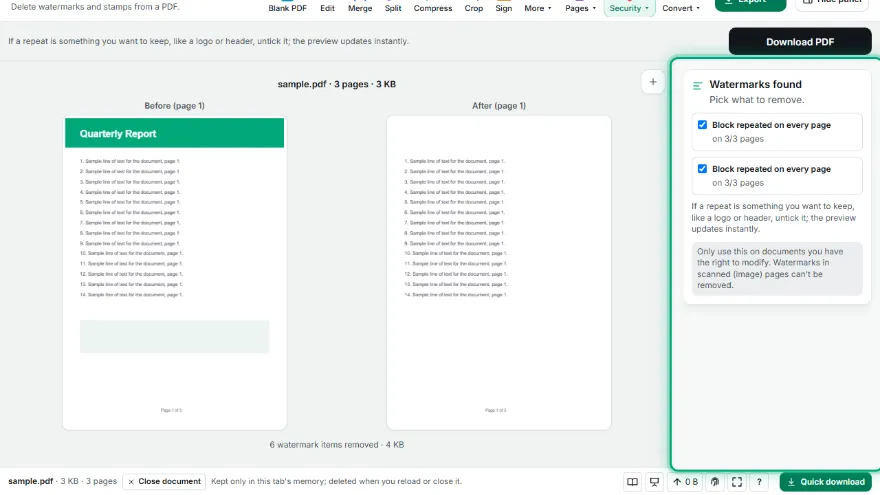Screen dimensions: 880x495
Task: Close document using the bottom button
Action: click(164, 482)
